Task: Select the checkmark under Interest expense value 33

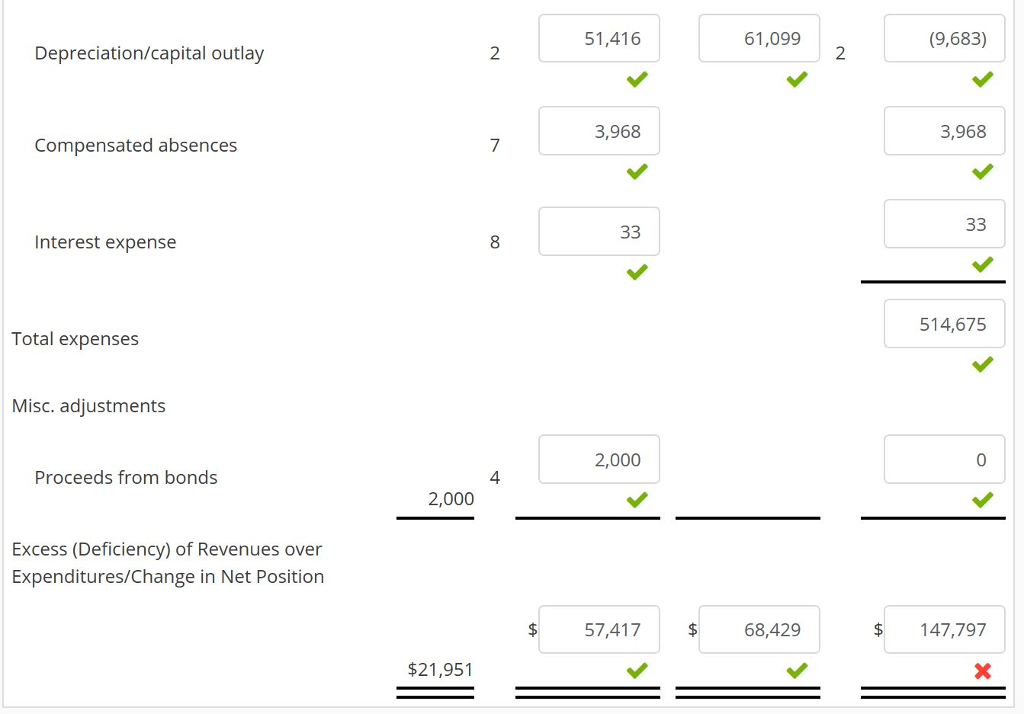Action: 636,270
